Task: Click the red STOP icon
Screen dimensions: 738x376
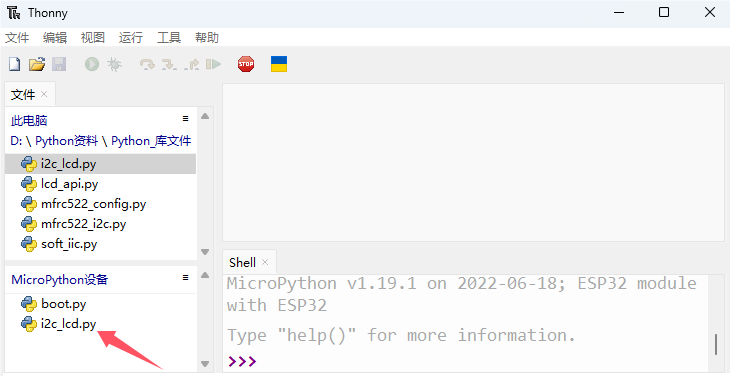Action: point(246,64)
